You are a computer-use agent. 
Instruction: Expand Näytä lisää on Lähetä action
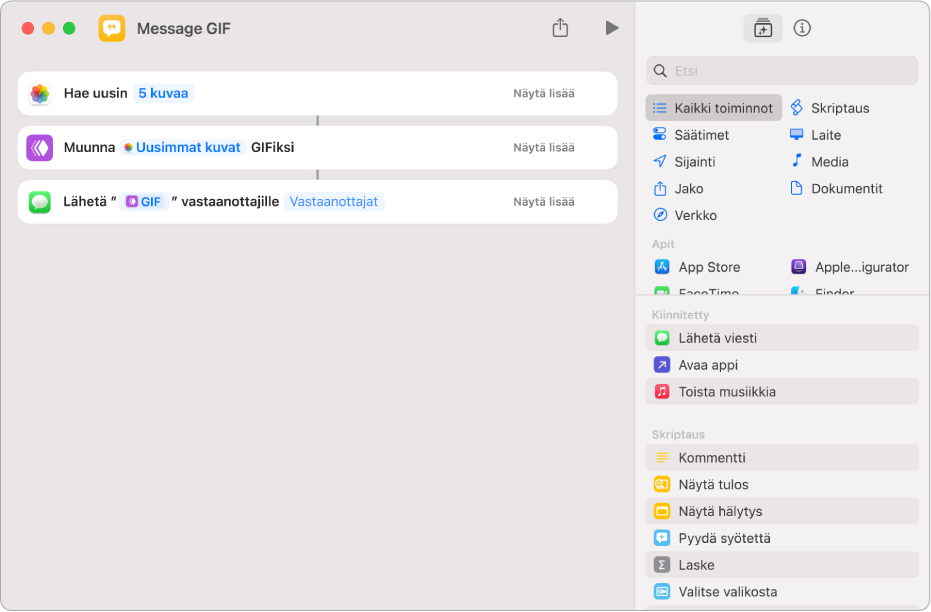coord(544,202)
